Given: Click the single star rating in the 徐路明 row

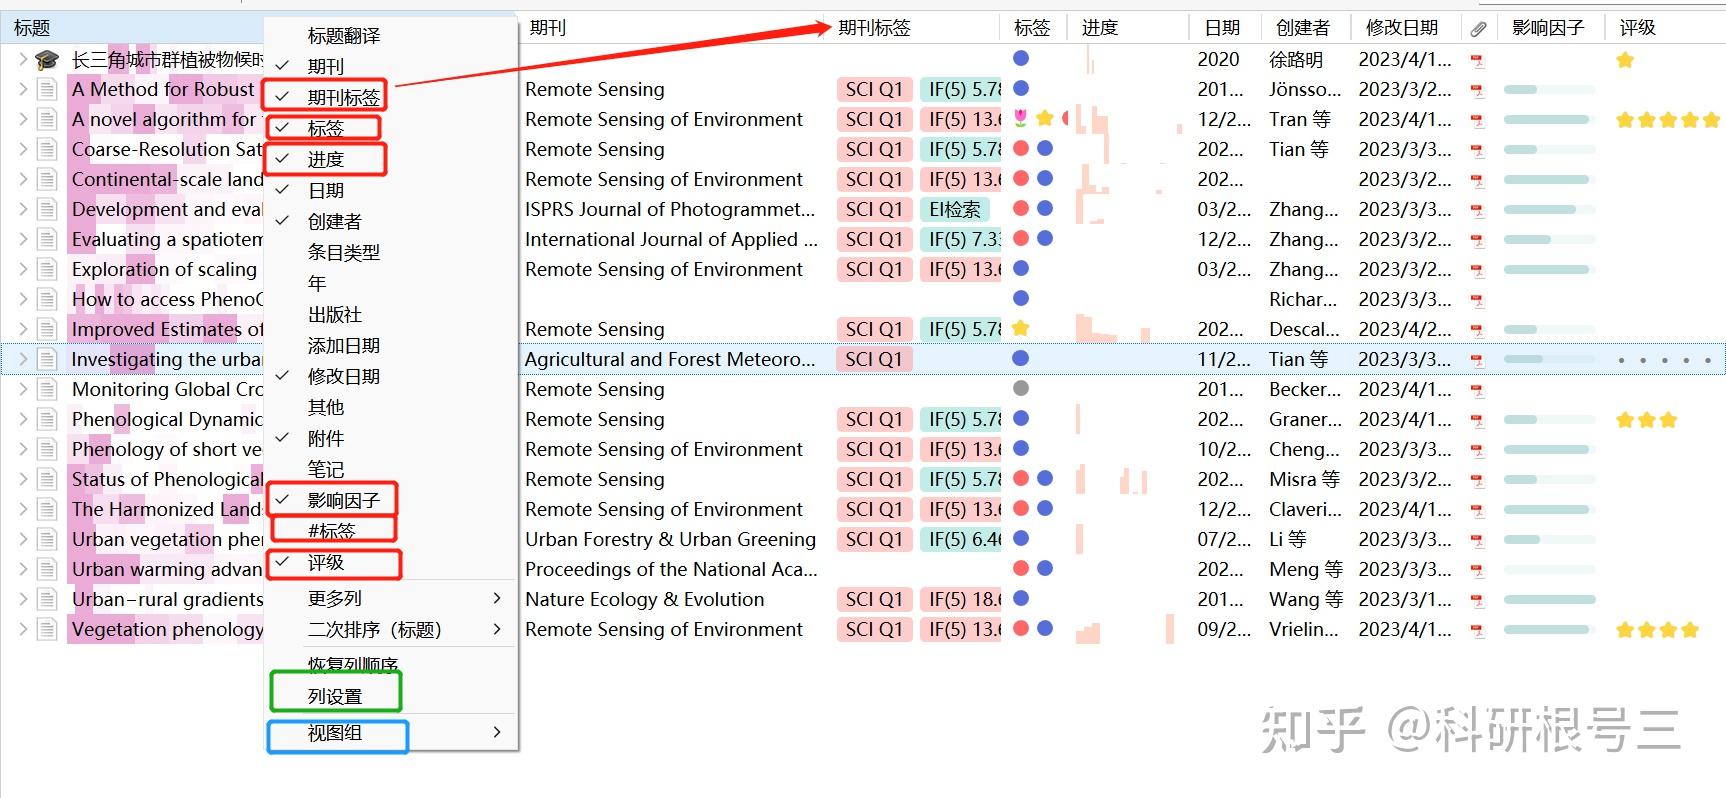Looking at the screenshot, I should [x=1625, y=60].
